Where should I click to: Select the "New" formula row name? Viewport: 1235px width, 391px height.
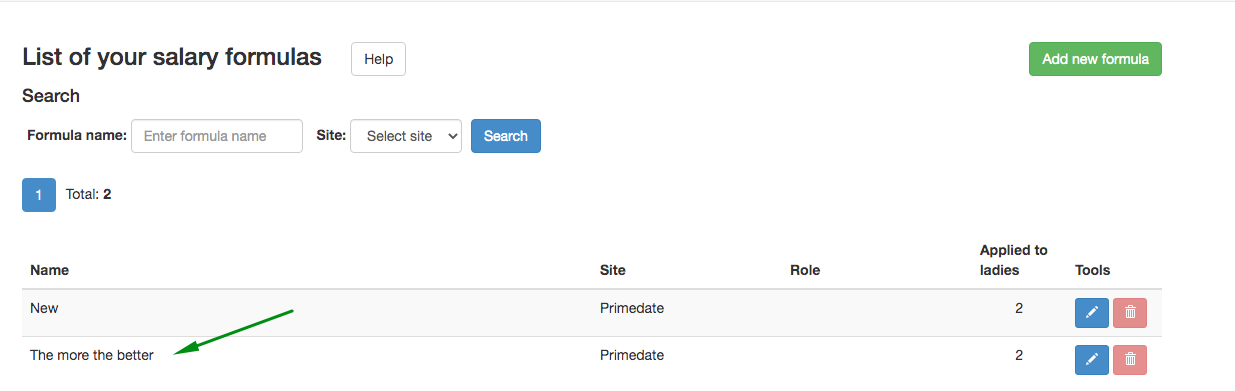(x=44, y=308)
